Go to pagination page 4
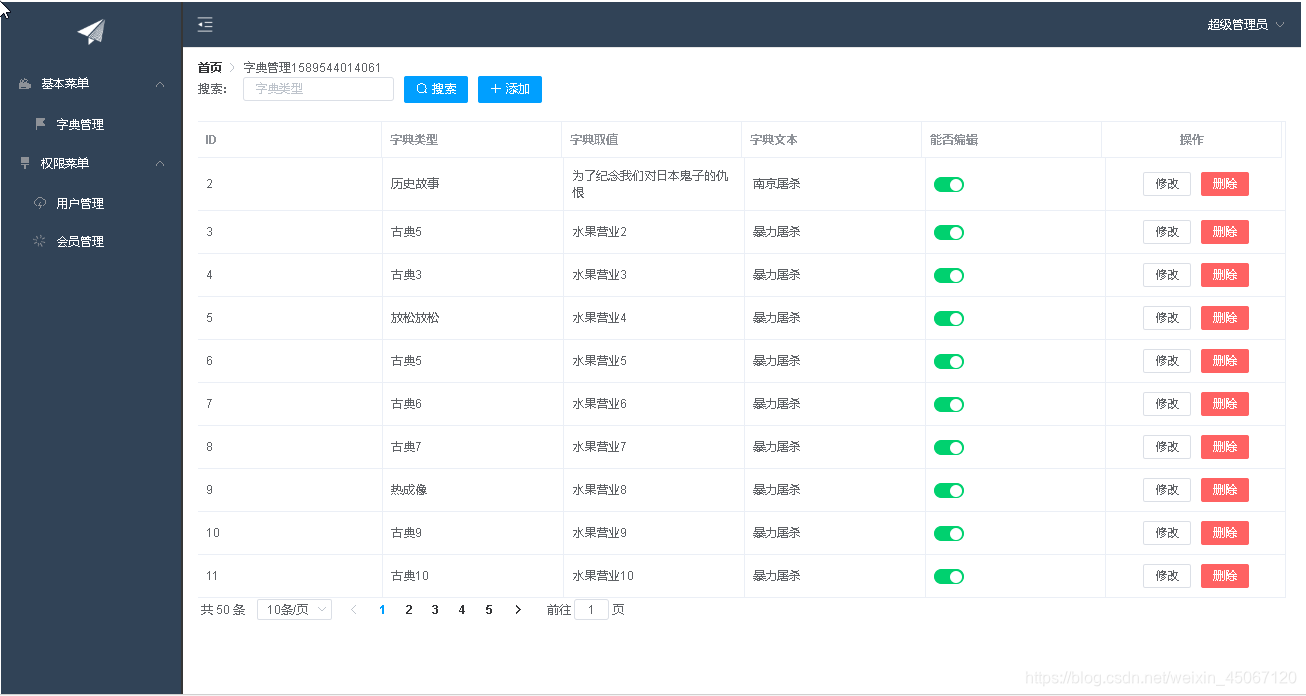 pos(462,610)
